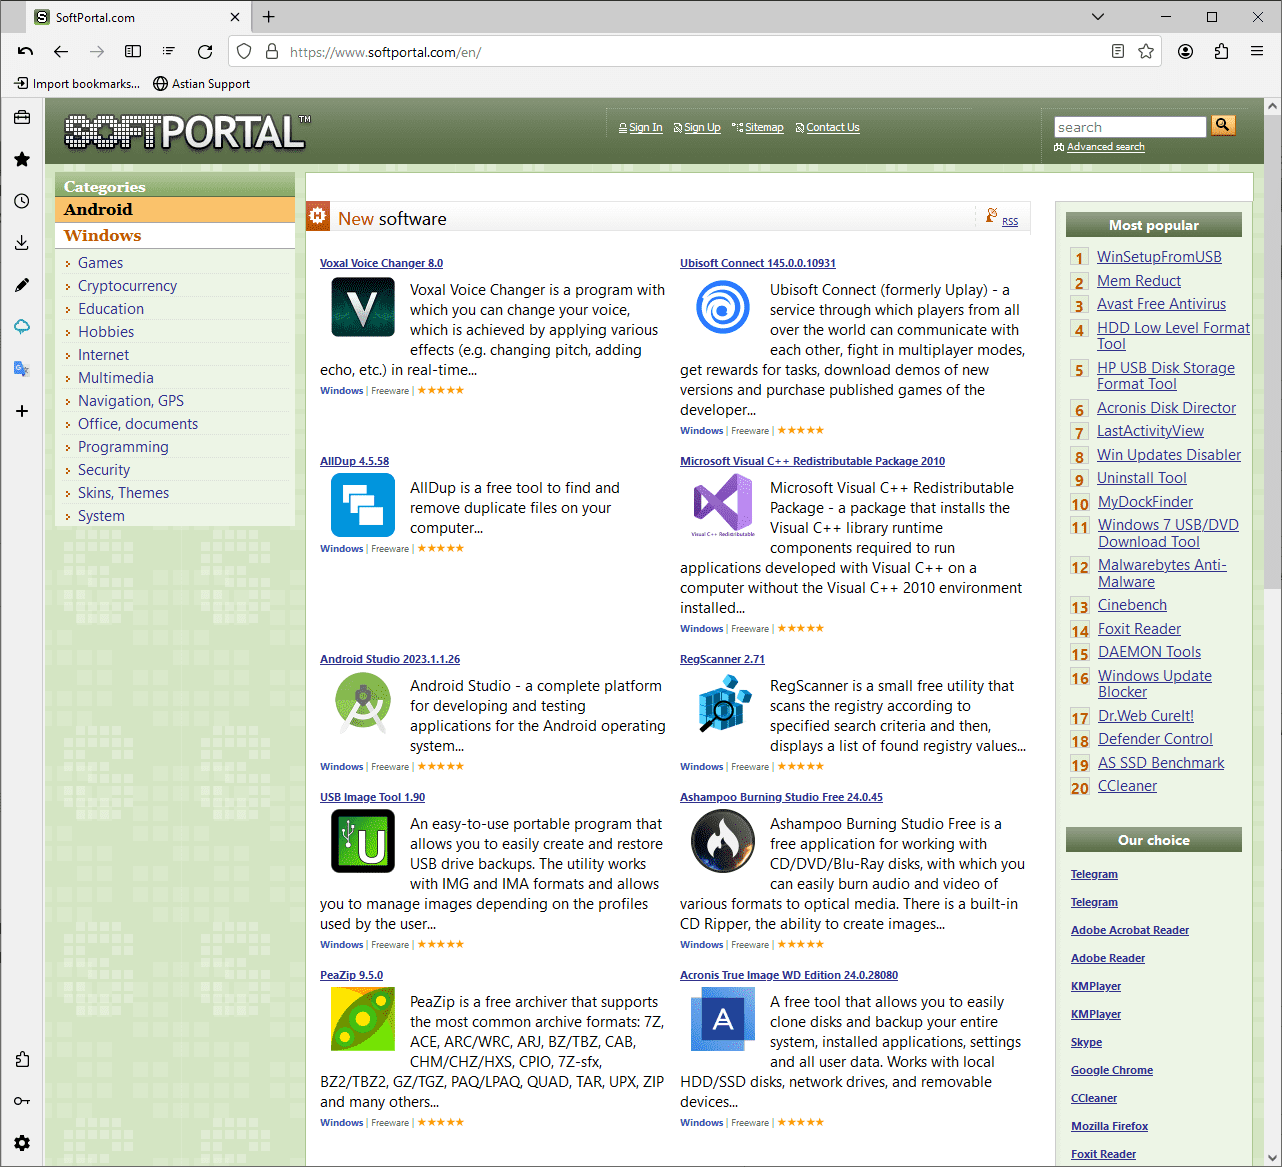
Task: Click the PeaZip green pea icon
Action: (x=362, y=1019)
